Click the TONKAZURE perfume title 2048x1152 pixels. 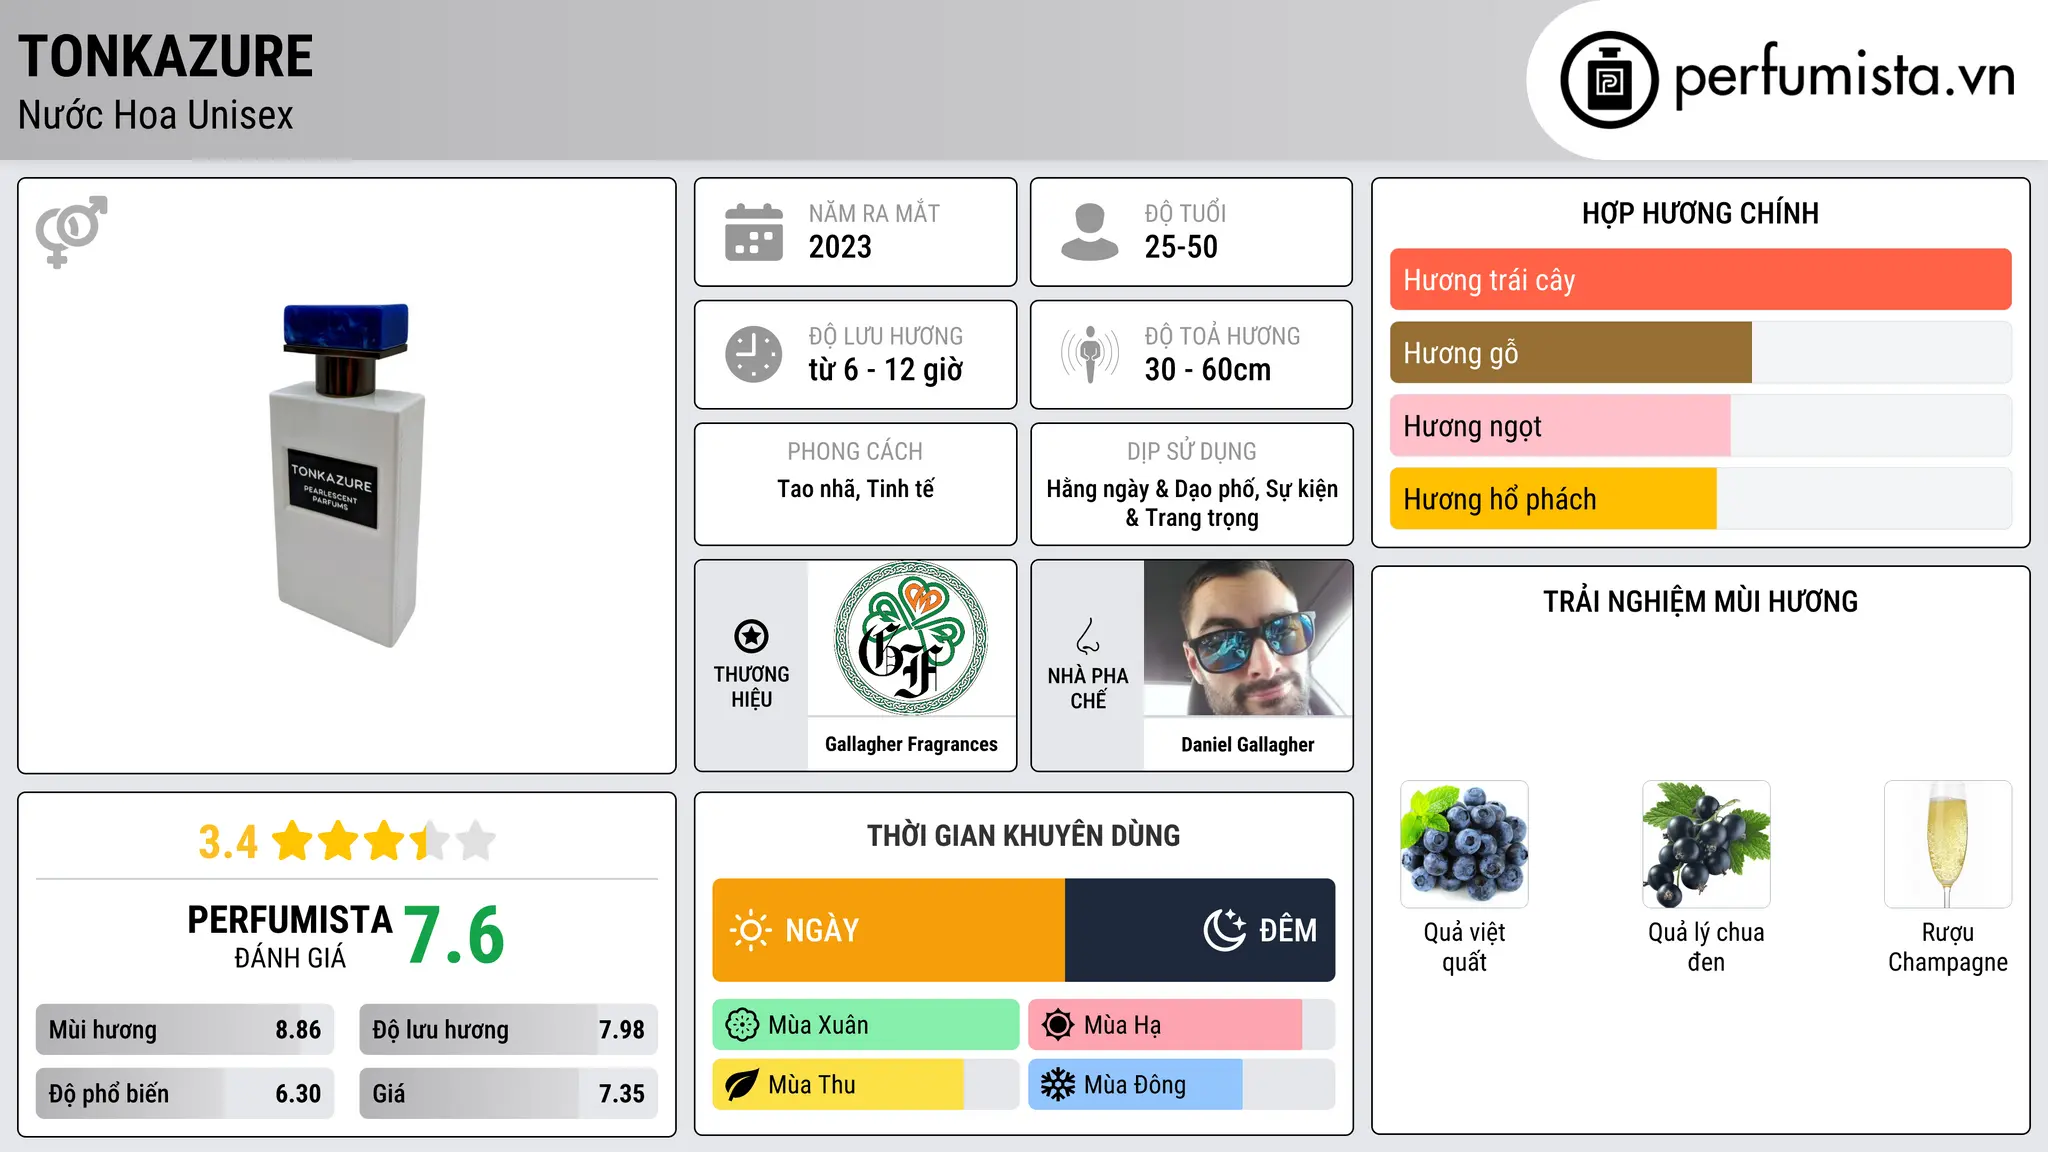point(166,56)
